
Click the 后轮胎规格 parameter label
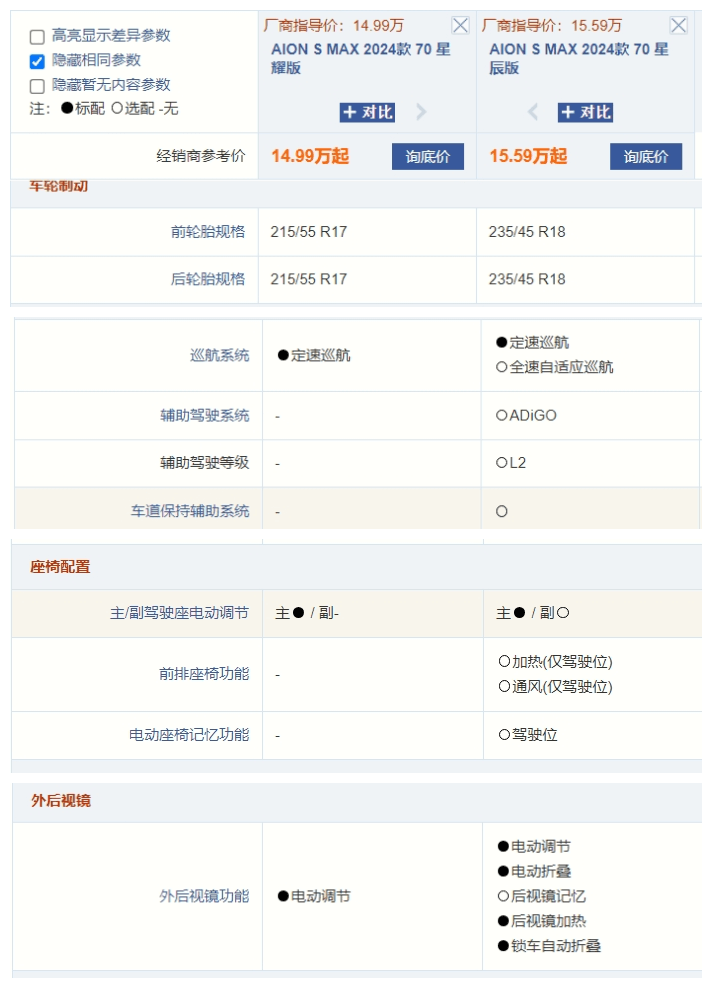[x=208, y=279]
